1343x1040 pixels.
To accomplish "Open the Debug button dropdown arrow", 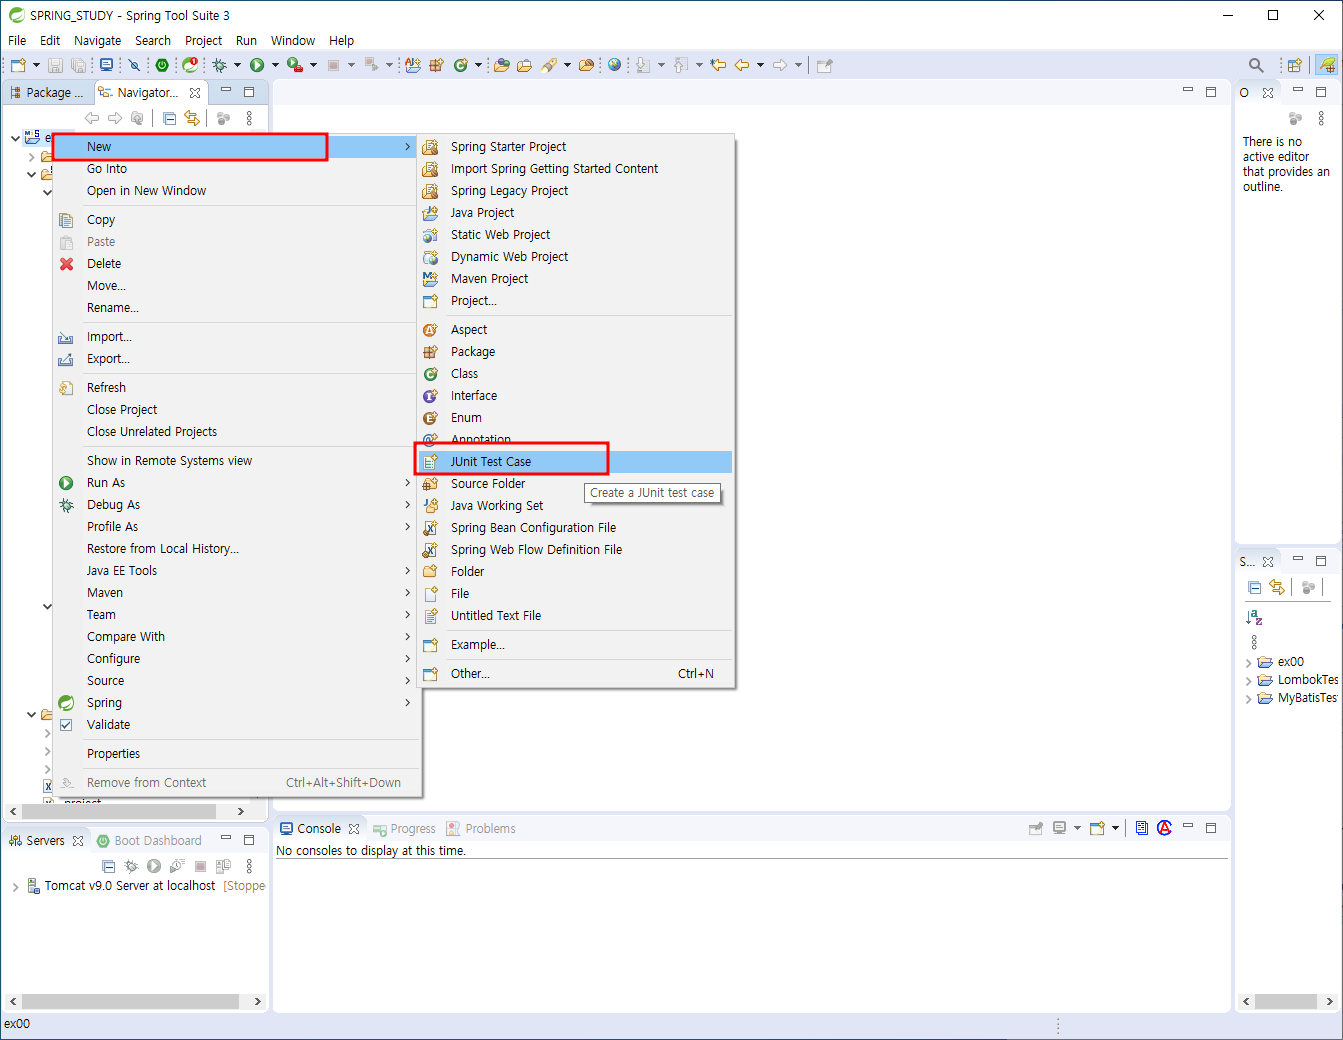I will [237, 65].
